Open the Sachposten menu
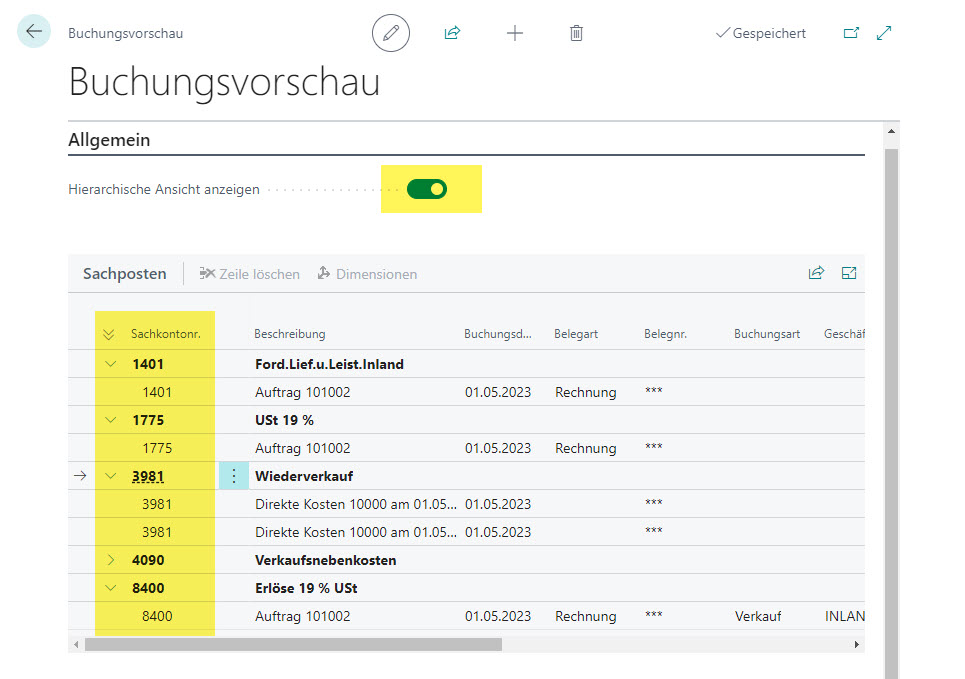This screenshot has width=965, height=679. [124, 274]
